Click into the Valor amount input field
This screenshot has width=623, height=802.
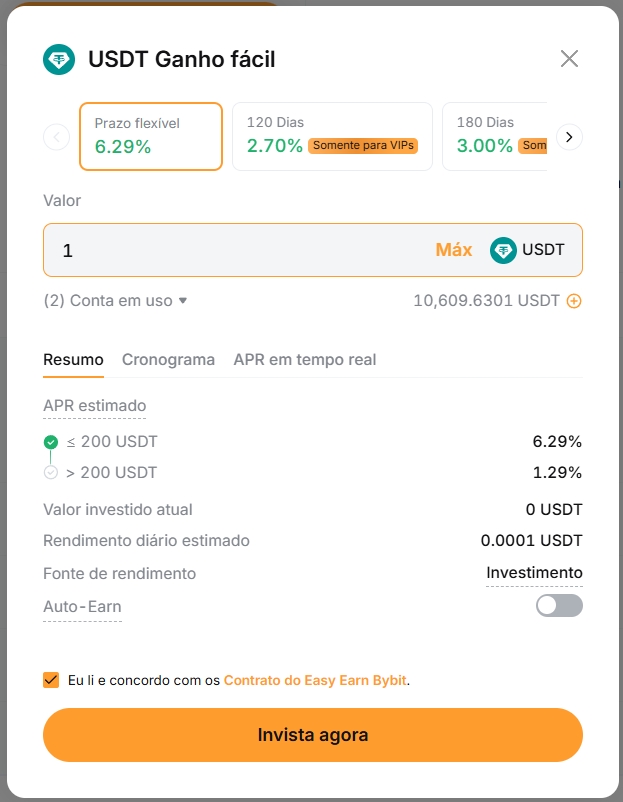(x=240, y=250)
